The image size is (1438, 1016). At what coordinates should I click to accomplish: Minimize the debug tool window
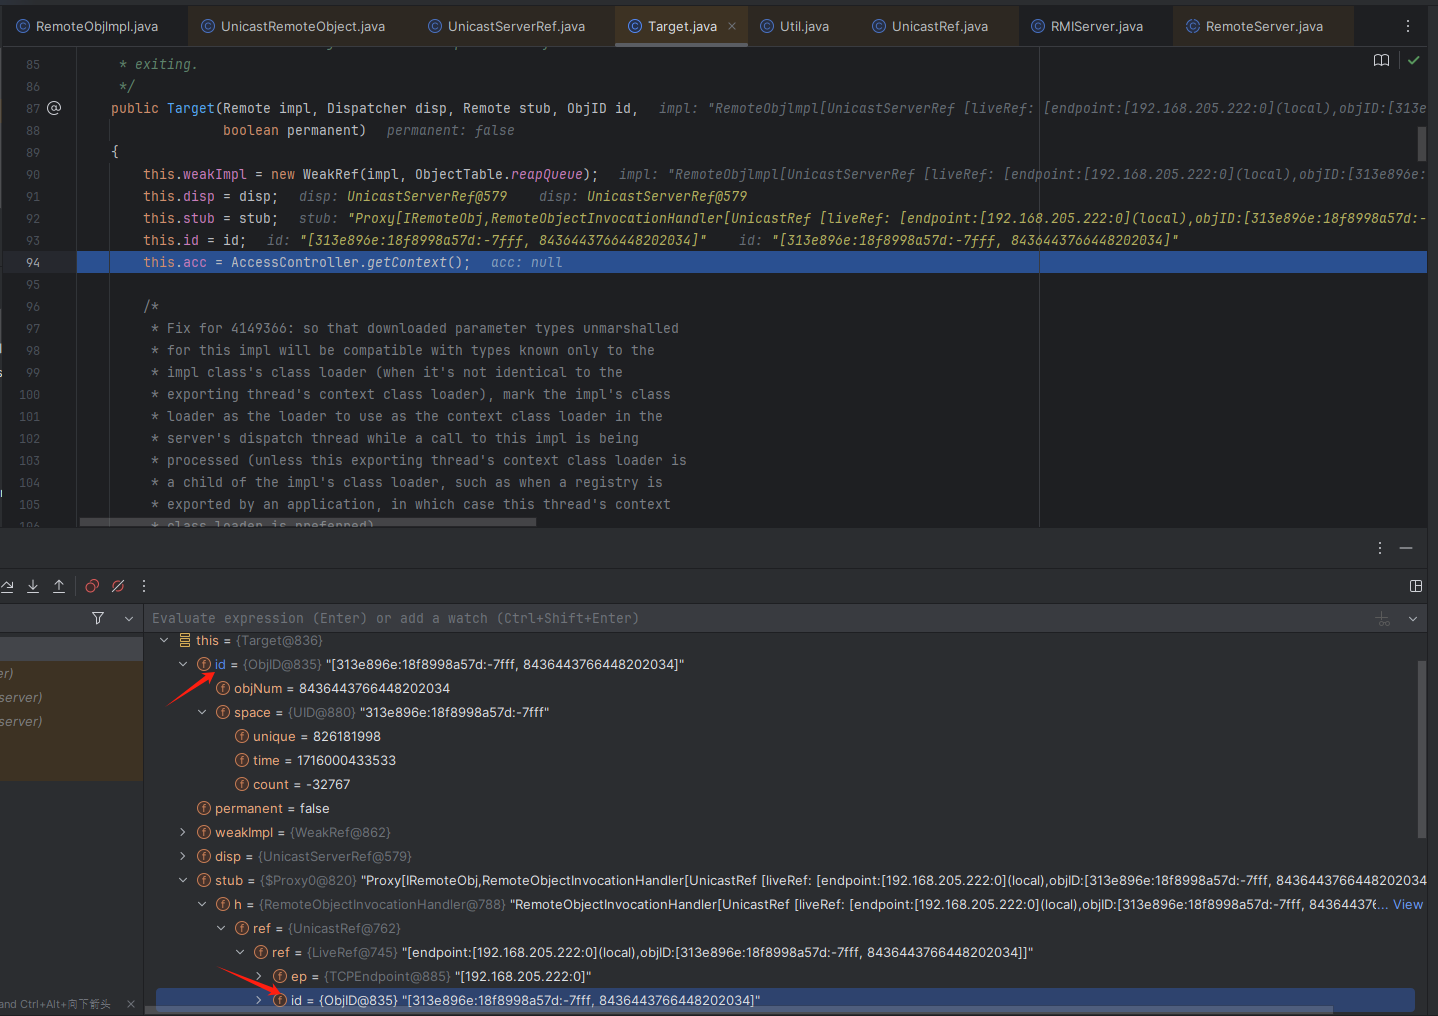(x=1406, y=548)
